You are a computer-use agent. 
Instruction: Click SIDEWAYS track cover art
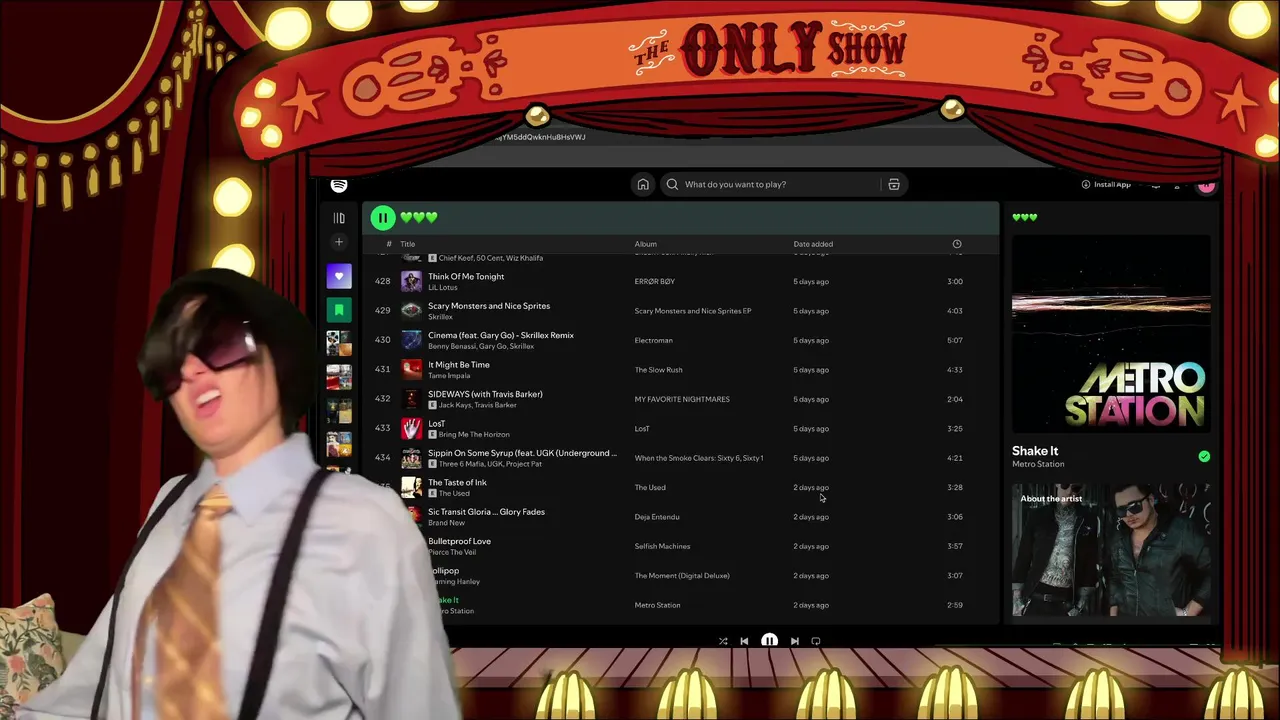click(411, 399)
